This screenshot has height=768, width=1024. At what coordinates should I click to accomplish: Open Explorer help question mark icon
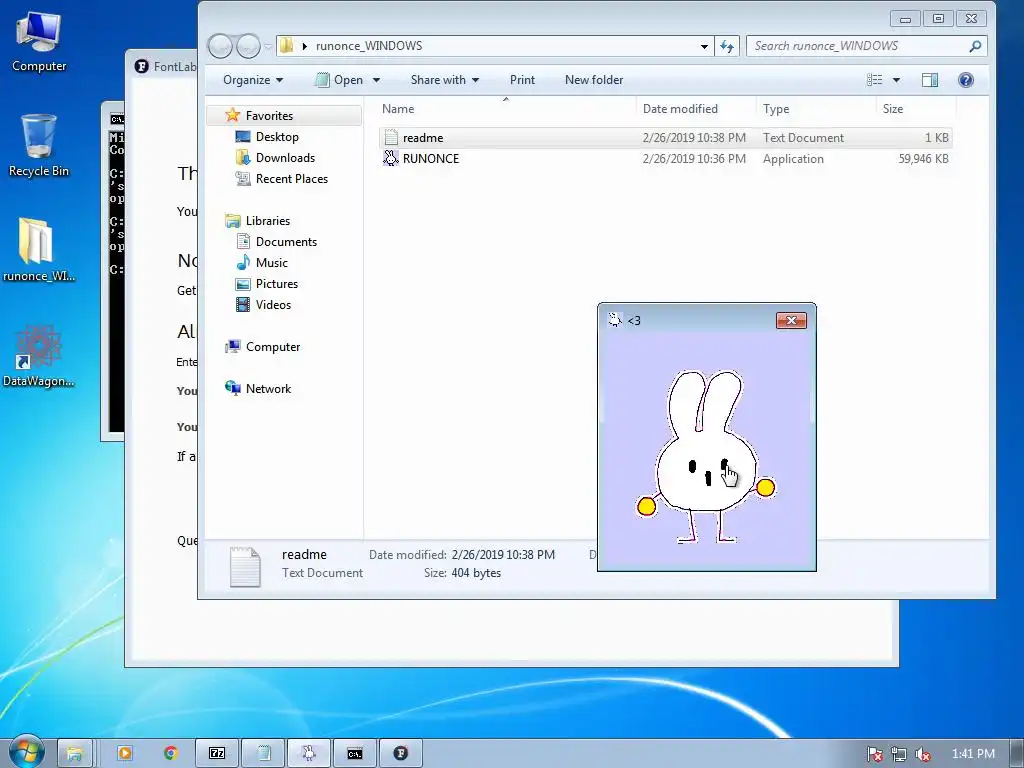click(966, 80)
